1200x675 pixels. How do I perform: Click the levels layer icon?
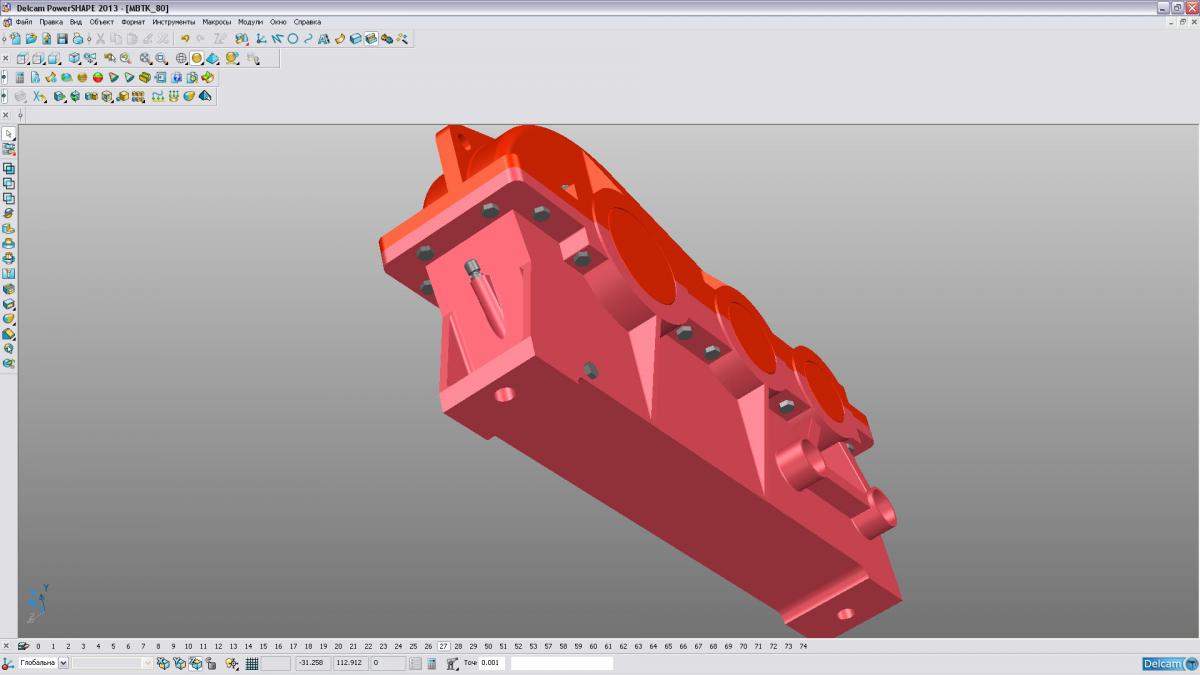(x=23, y=646)
